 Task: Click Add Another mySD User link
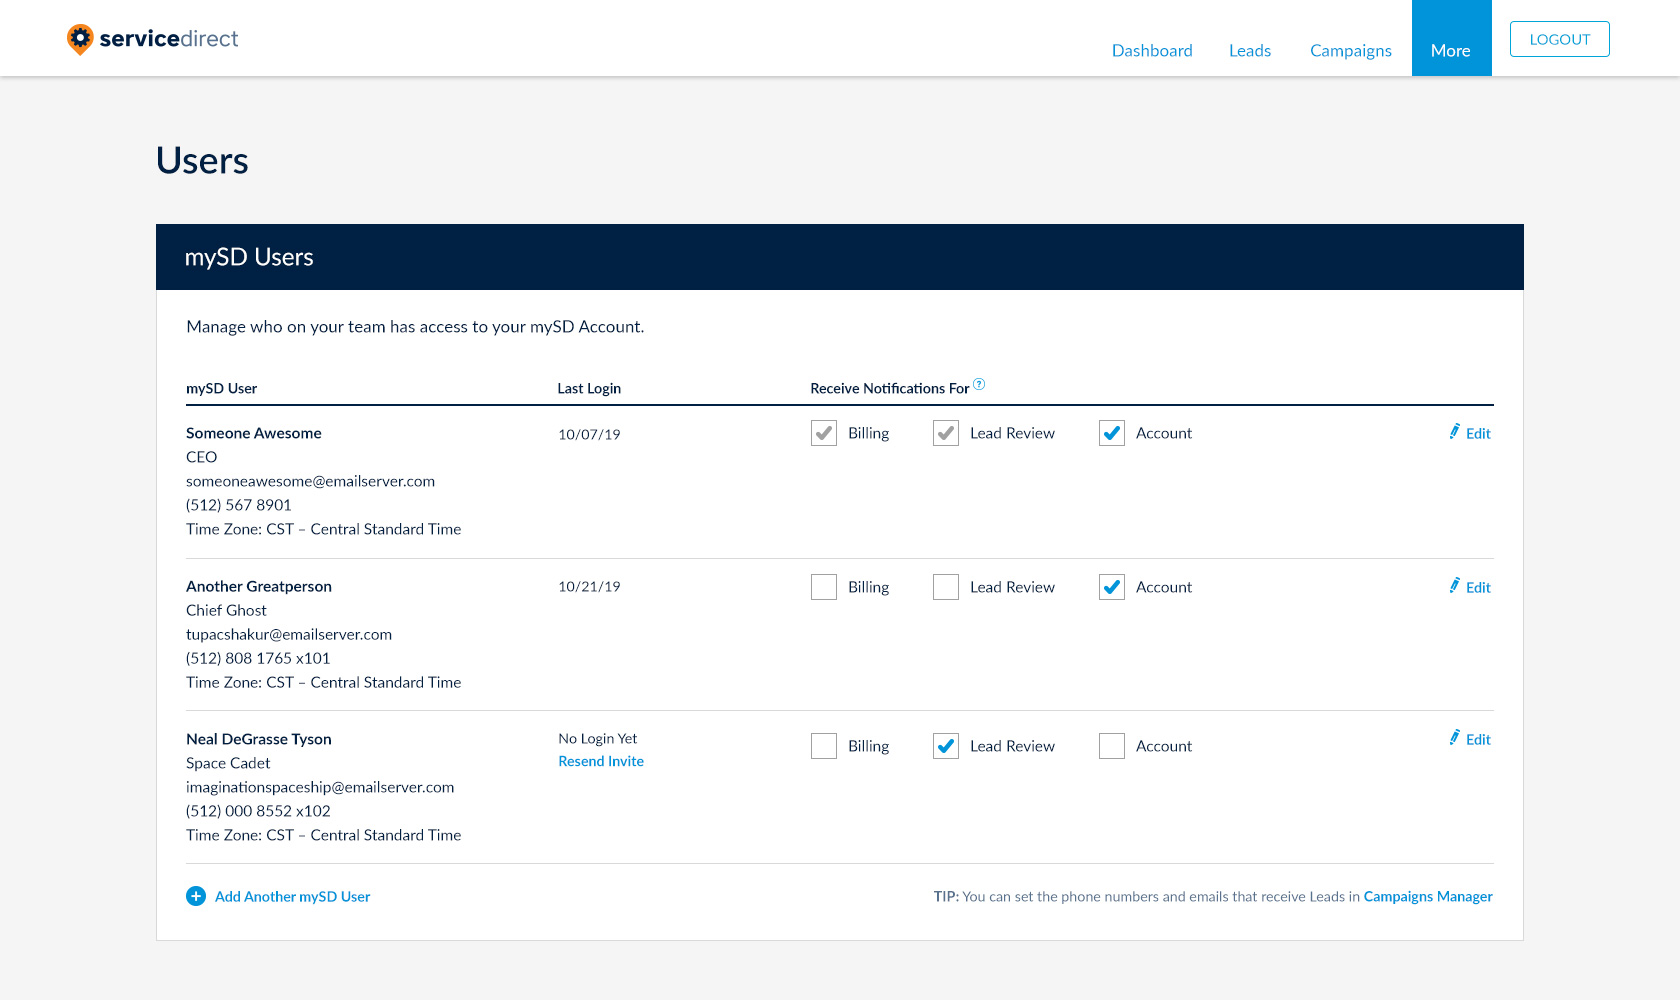click(292, 896)
